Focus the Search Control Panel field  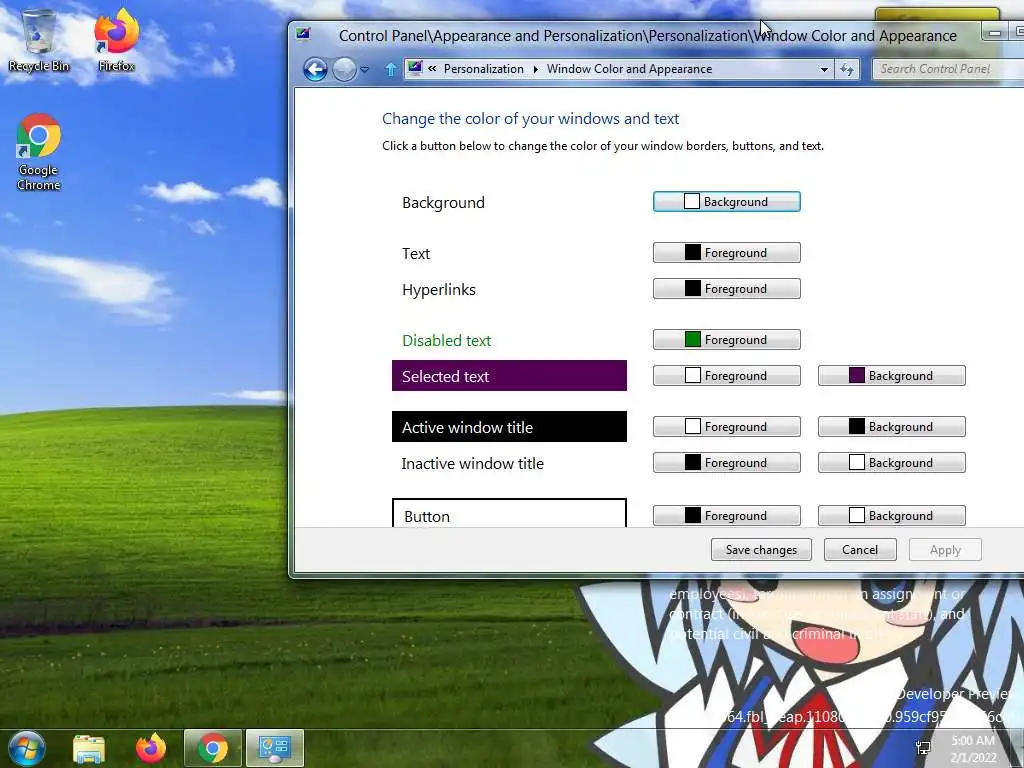(948, 69)
